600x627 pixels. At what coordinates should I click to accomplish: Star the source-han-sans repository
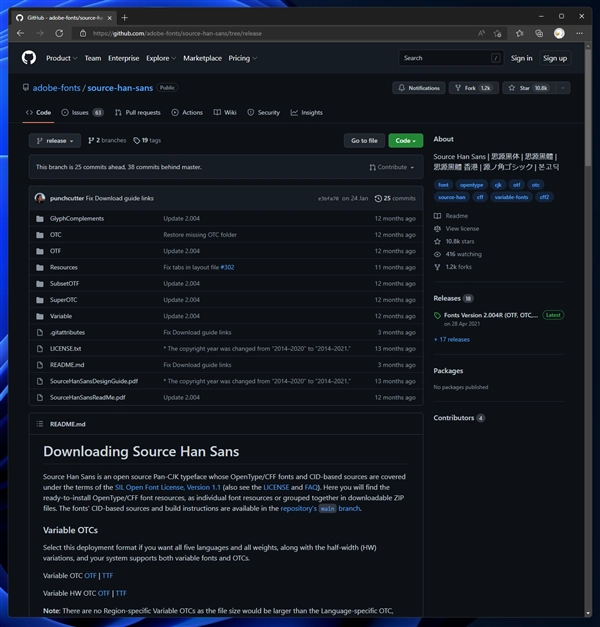[528, 88]
